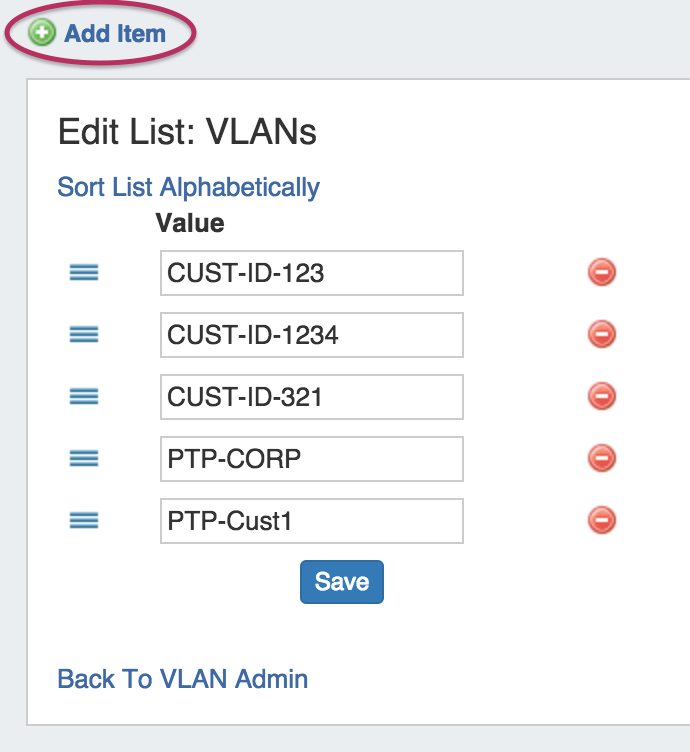Click drag handle beside CUST-ID-1234

point(84,334)
